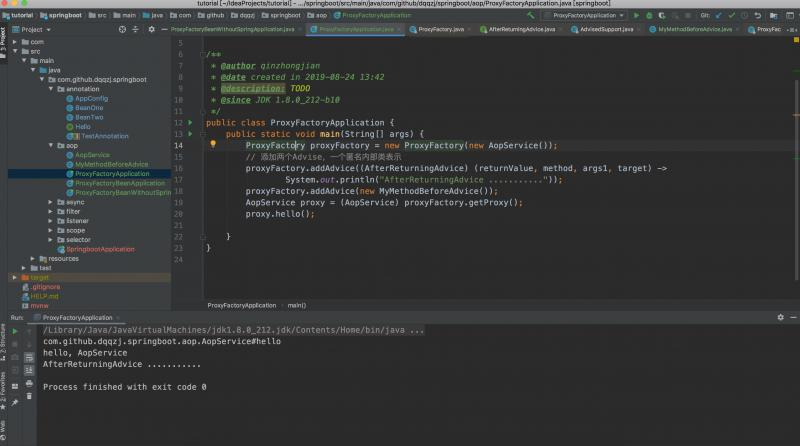The image size is (800, 446).
Task: Click tutorial in navigation breadcrumb
Action: point(18,15)
